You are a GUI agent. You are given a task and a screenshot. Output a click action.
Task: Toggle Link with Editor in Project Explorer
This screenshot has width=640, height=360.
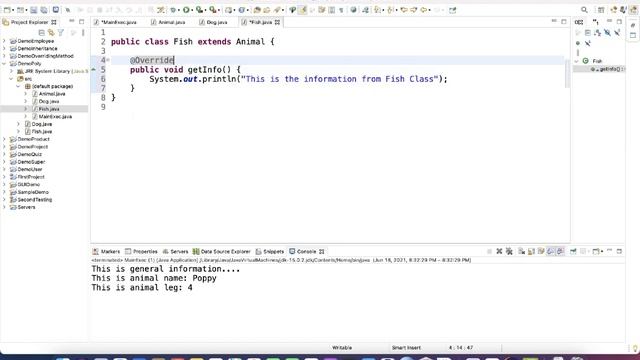coord(51,32)
